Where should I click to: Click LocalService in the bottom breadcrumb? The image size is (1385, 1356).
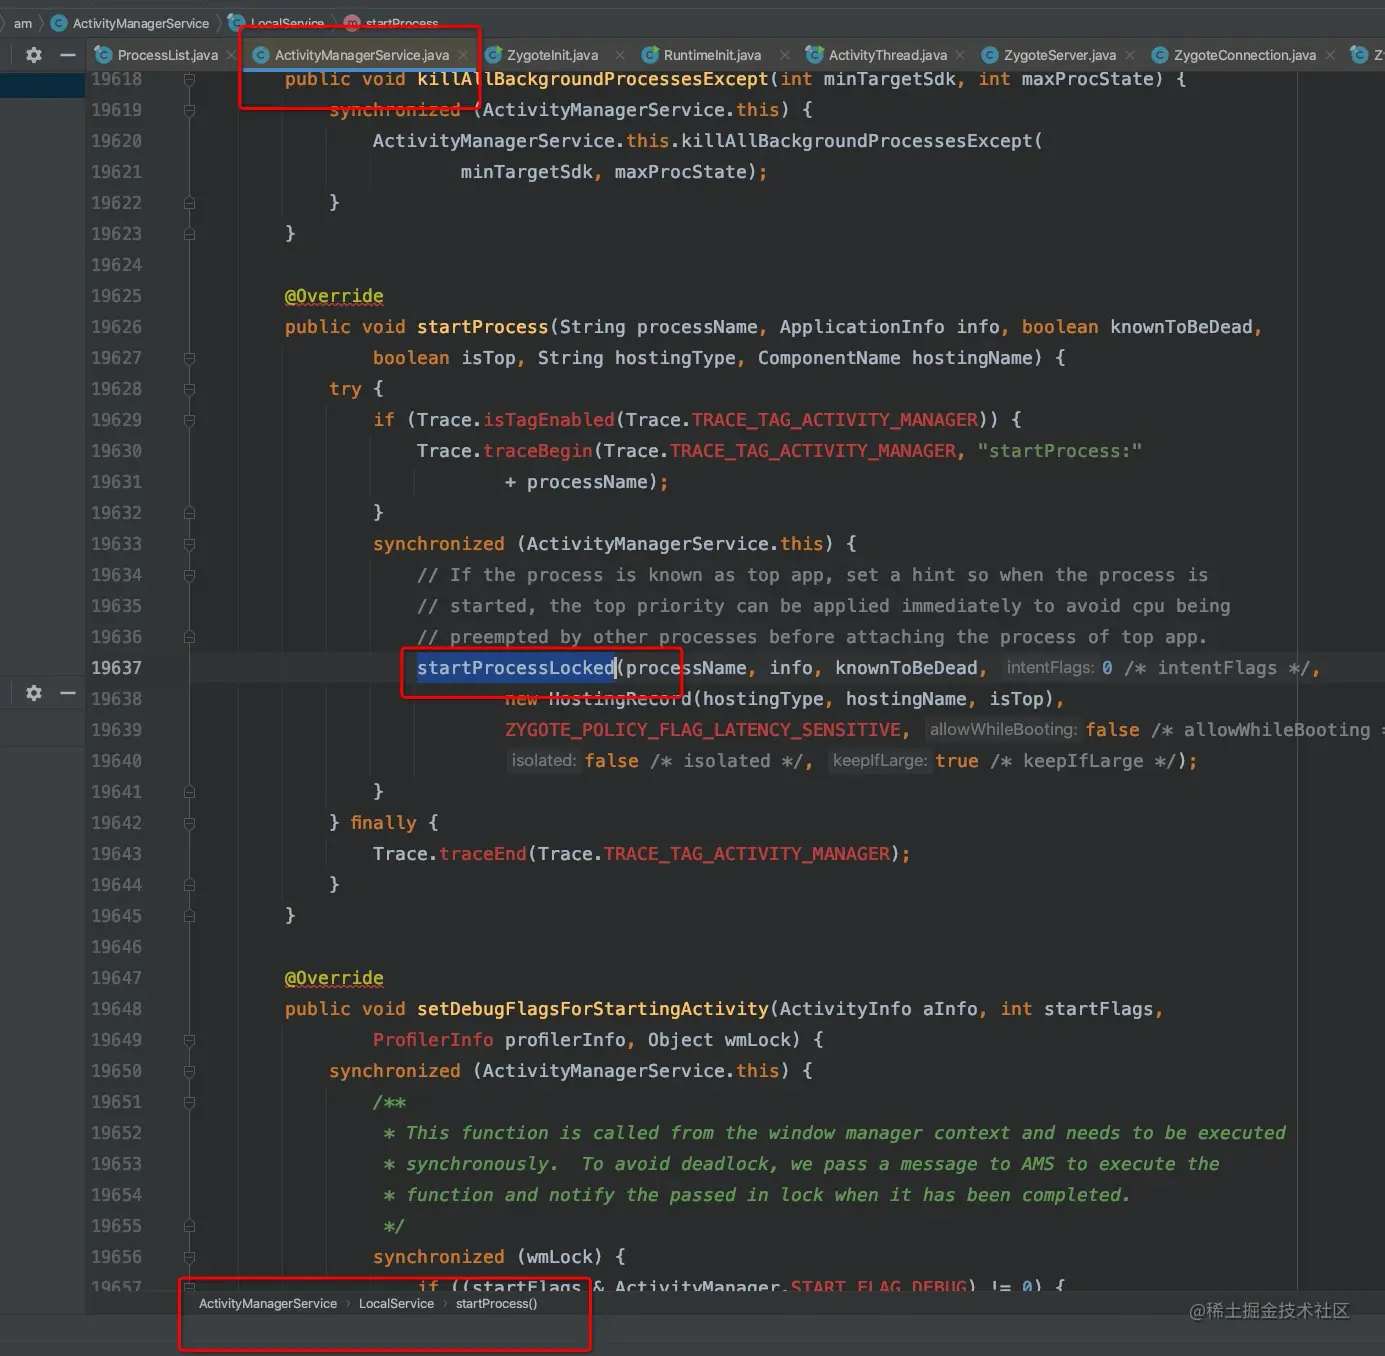[x=396, y=1304]
